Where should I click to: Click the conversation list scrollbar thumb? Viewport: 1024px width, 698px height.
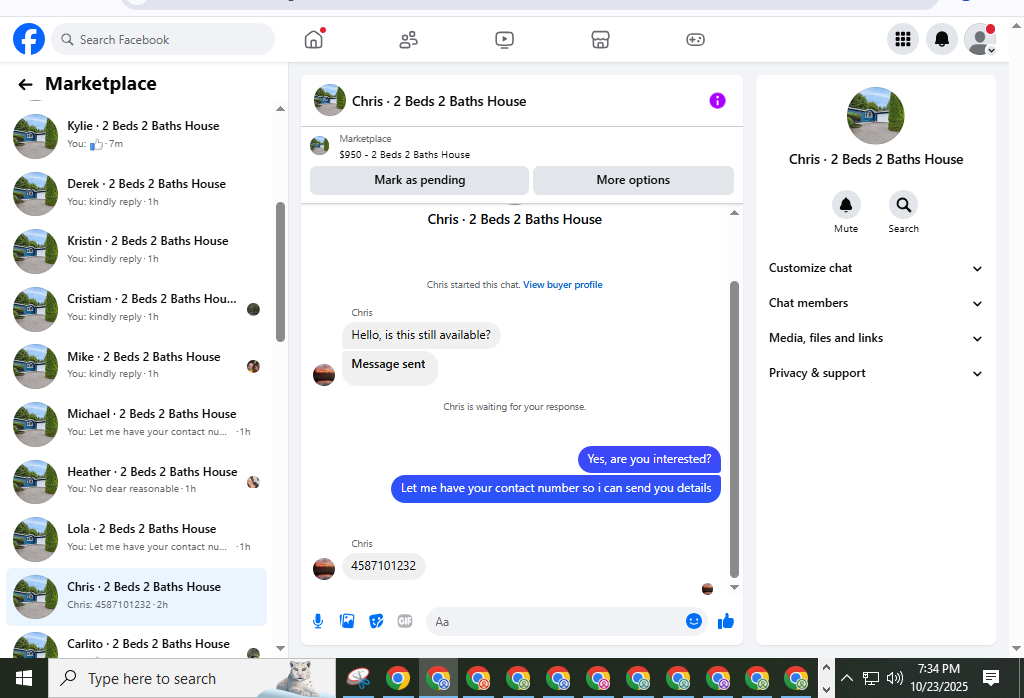[x=280, y=272]
